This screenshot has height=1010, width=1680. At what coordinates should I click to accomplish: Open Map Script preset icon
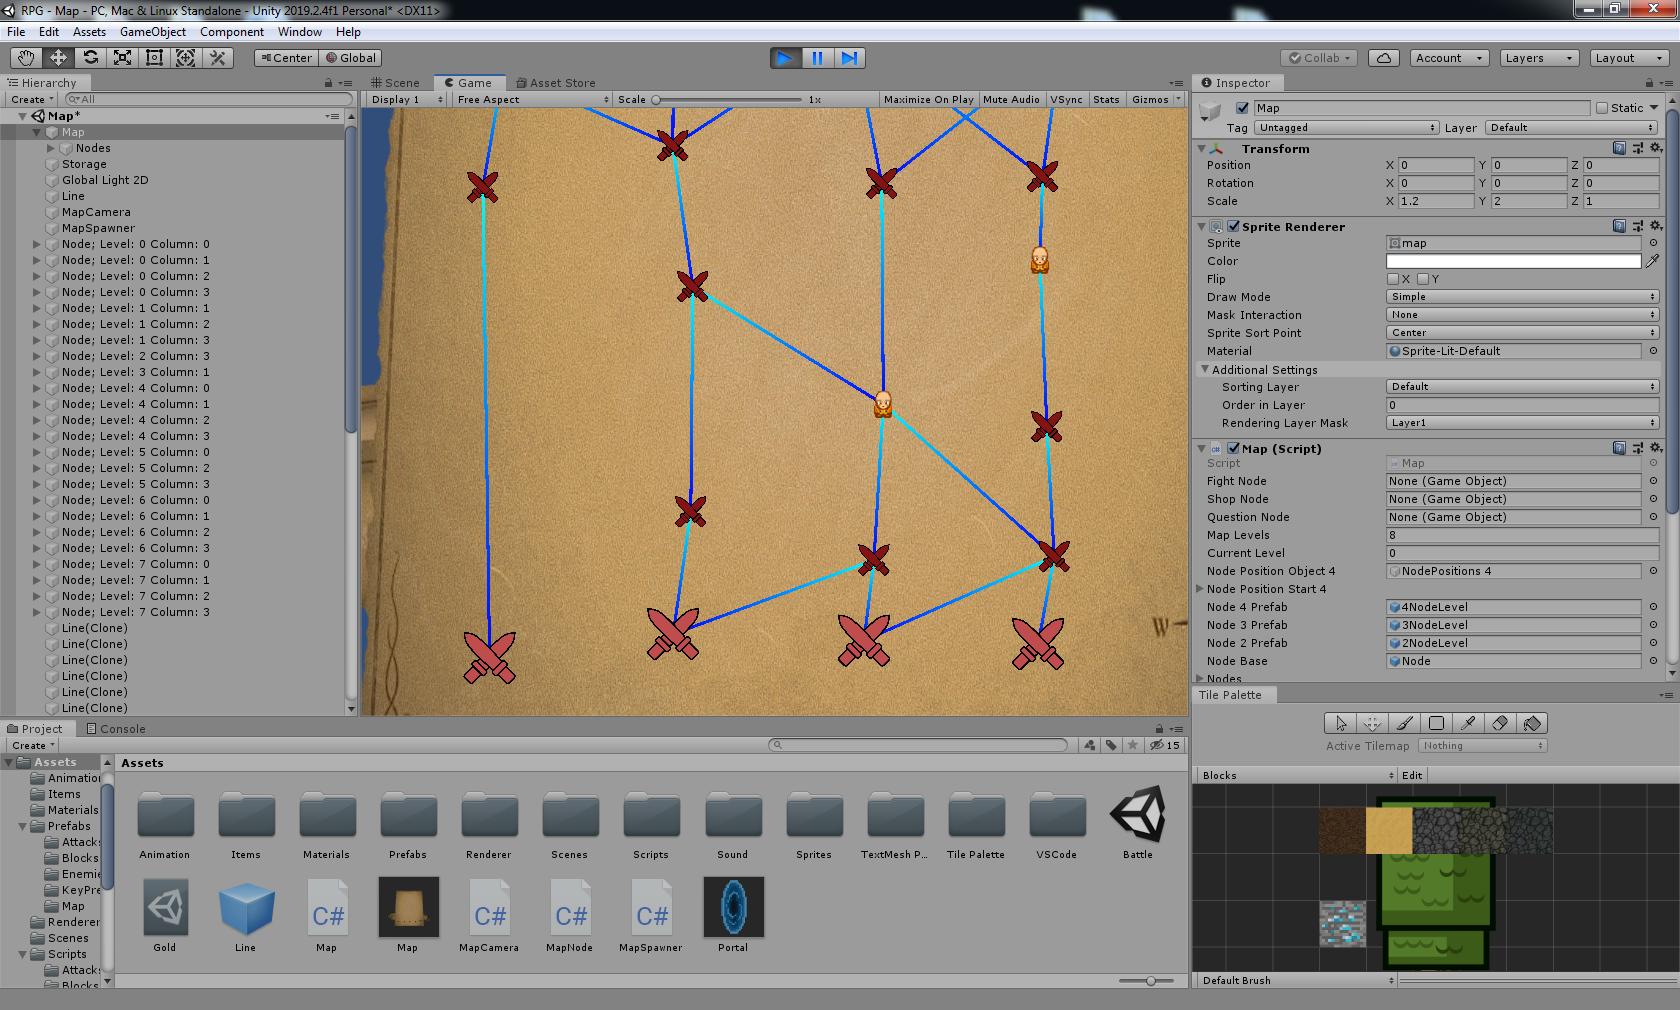pos(1638,448)
